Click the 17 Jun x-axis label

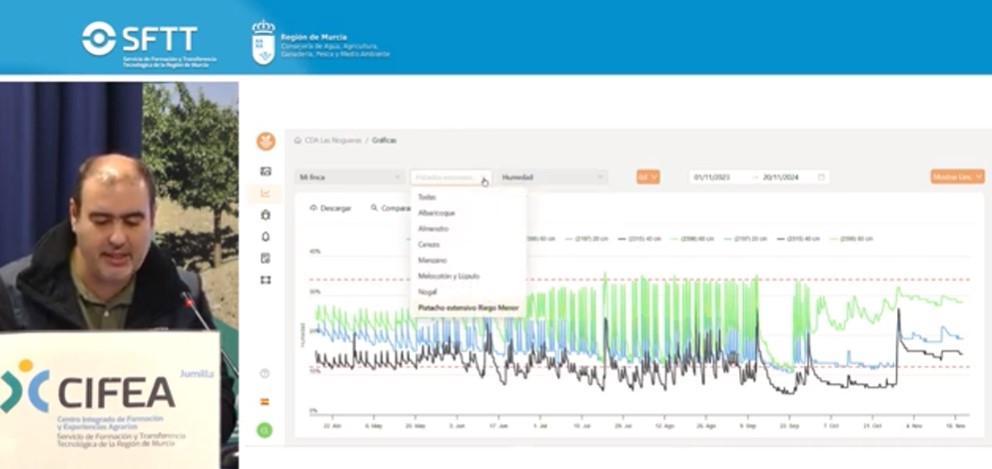(x=499, y=427)
